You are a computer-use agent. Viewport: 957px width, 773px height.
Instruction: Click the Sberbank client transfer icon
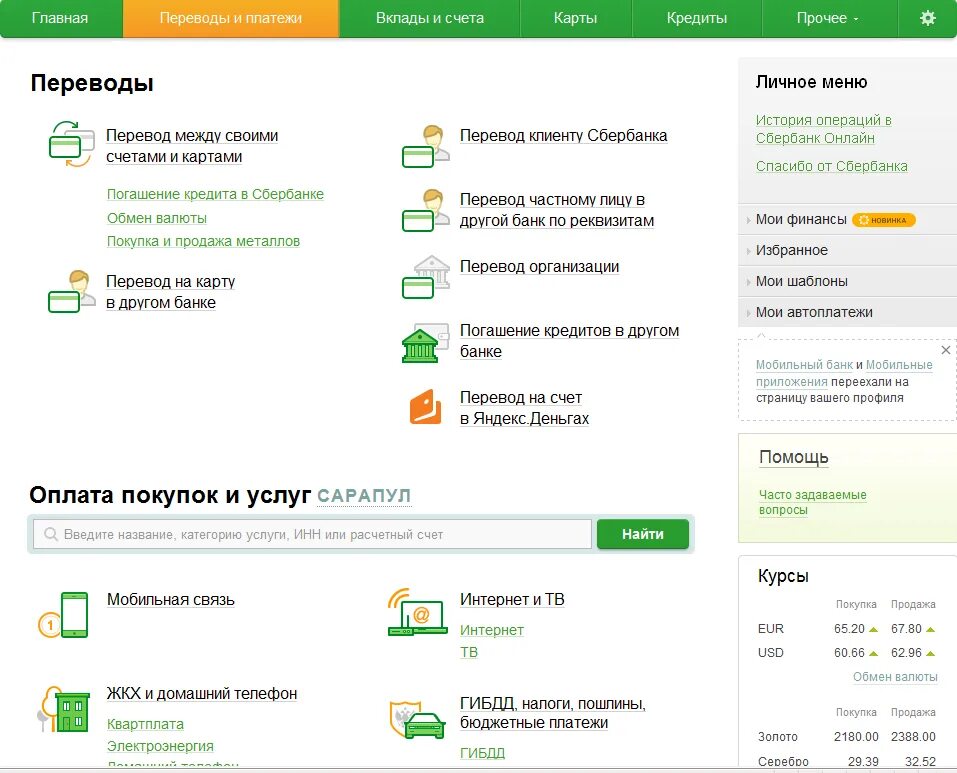pos(426,146)
